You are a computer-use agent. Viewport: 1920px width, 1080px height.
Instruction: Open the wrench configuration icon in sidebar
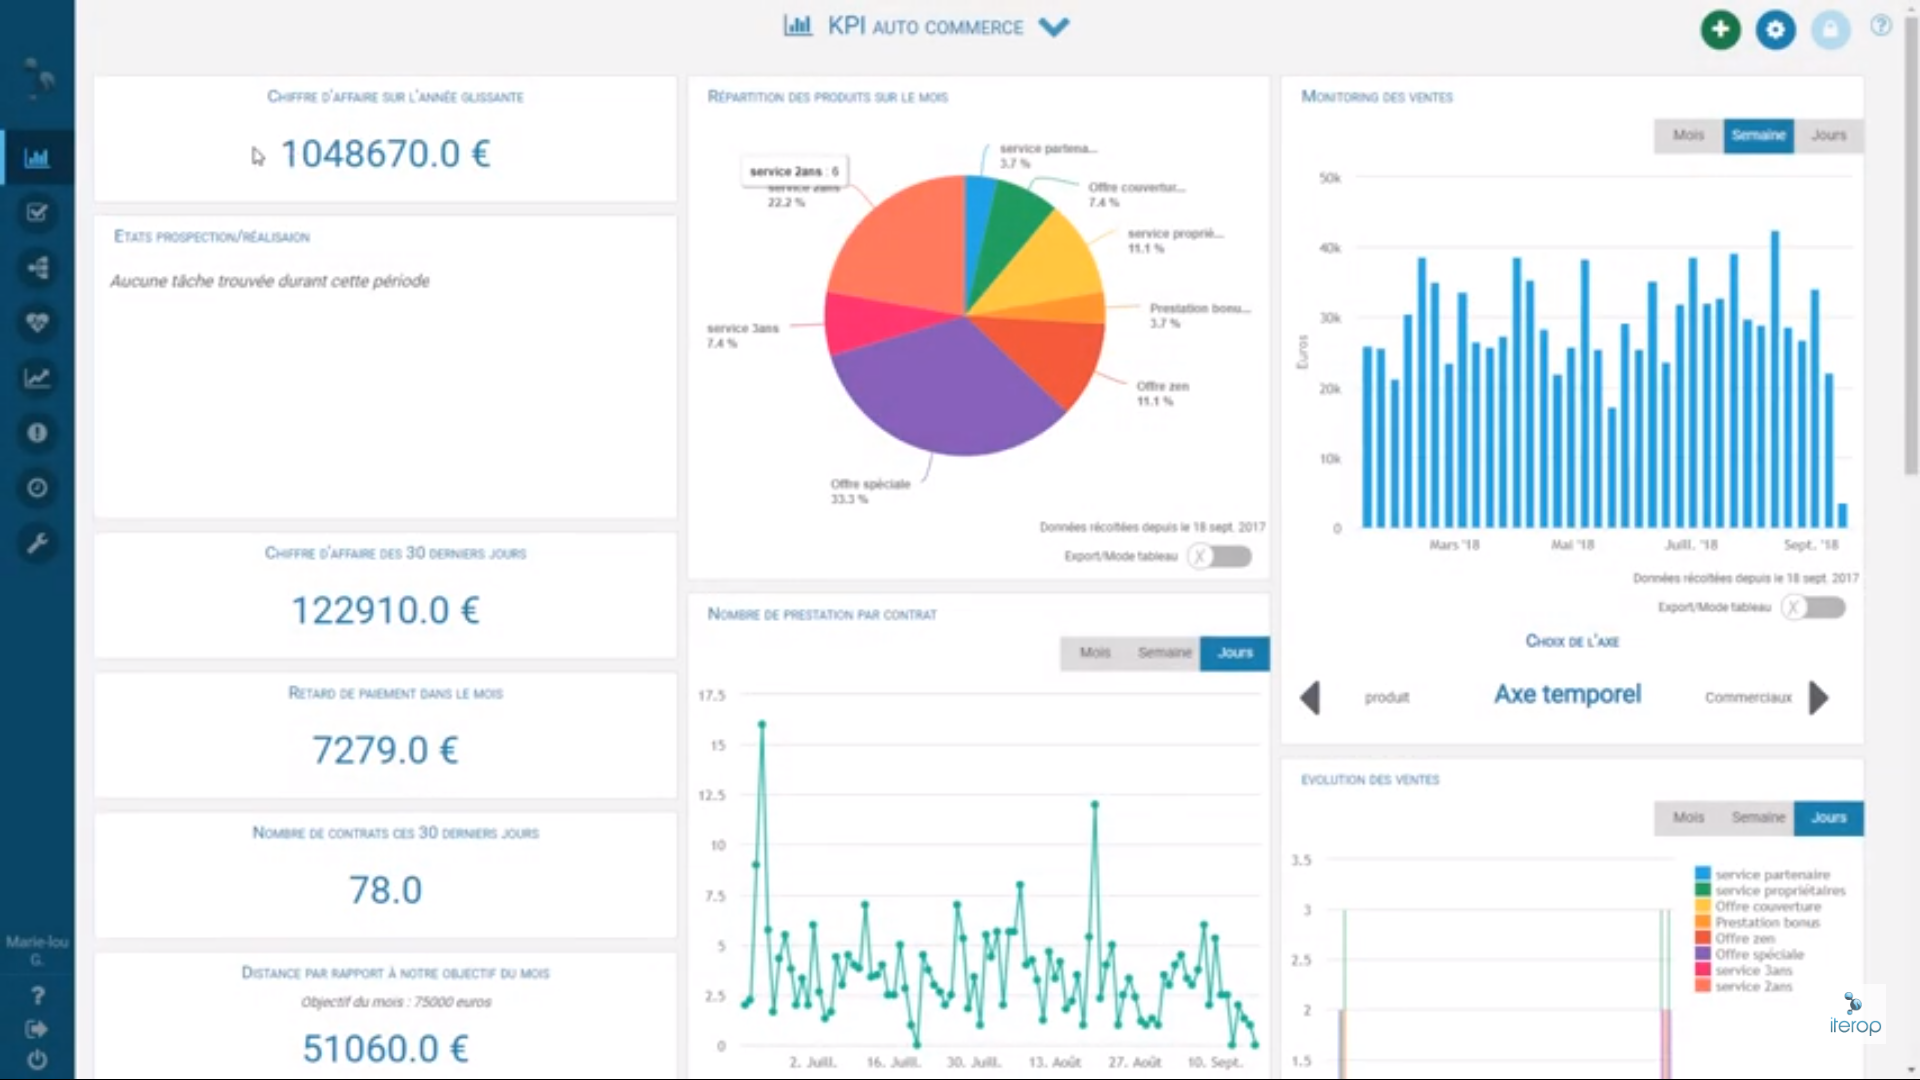(x=37, y=543)
